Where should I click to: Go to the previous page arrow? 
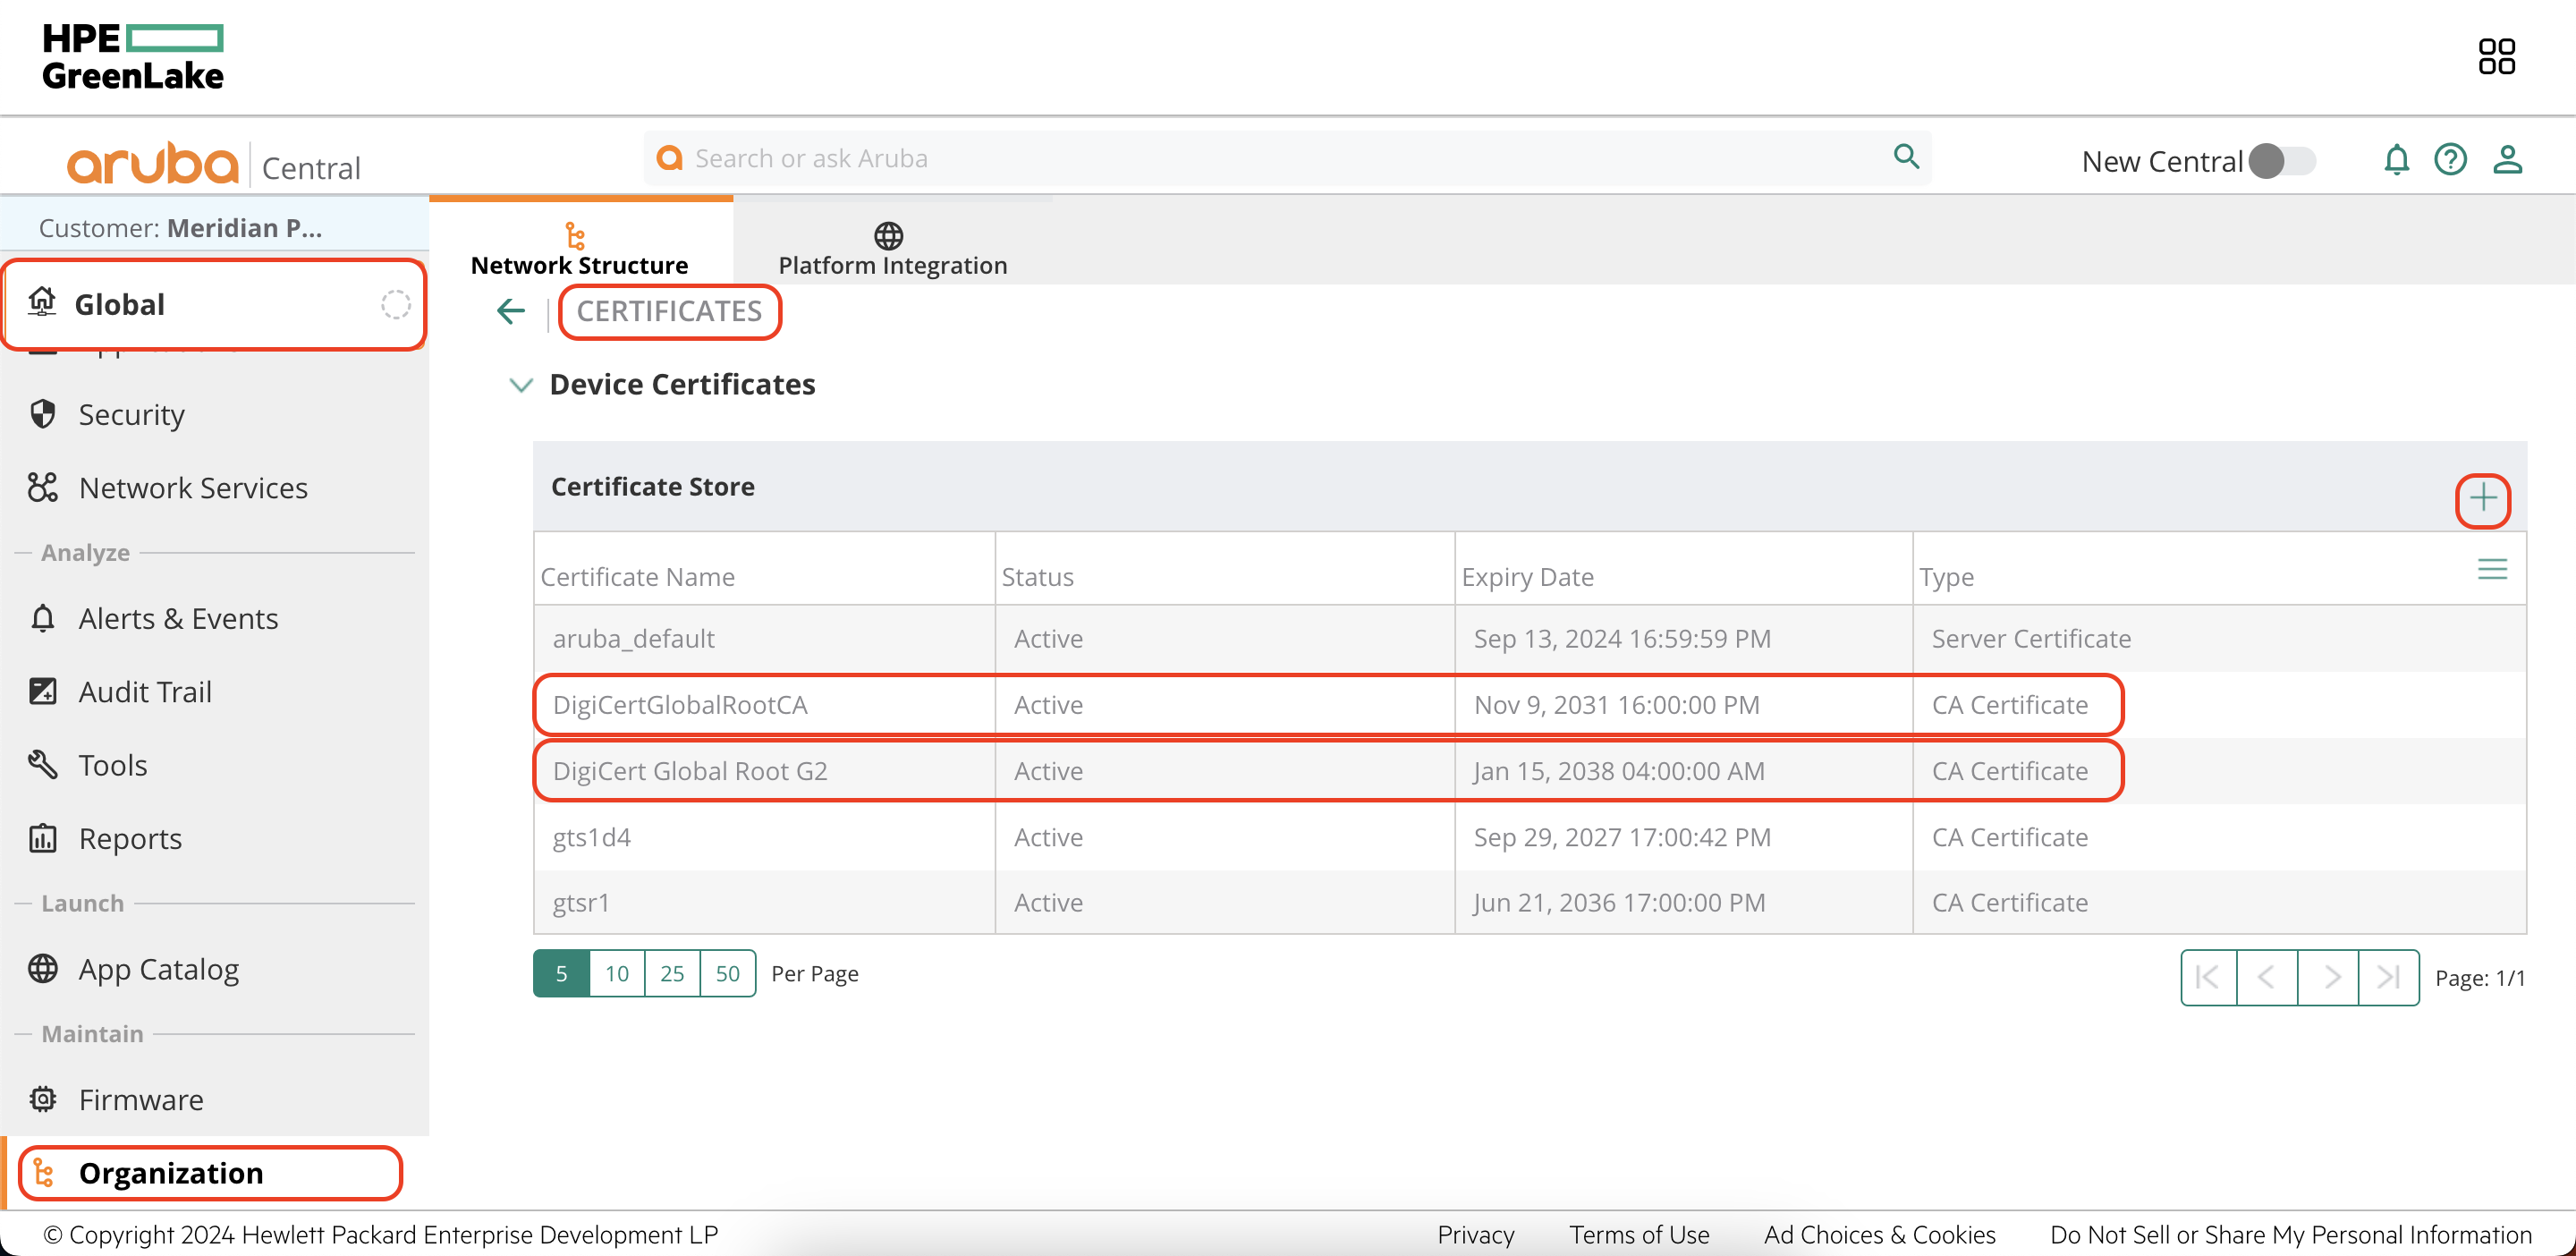click(2267, 977)
